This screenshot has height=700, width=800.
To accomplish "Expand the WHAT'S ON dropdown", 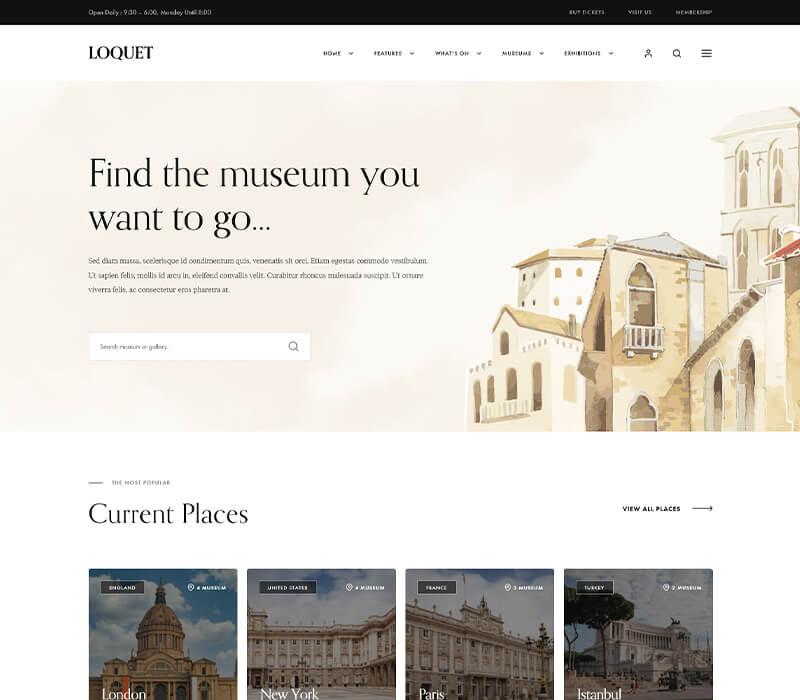I will [x=478, y=53].
